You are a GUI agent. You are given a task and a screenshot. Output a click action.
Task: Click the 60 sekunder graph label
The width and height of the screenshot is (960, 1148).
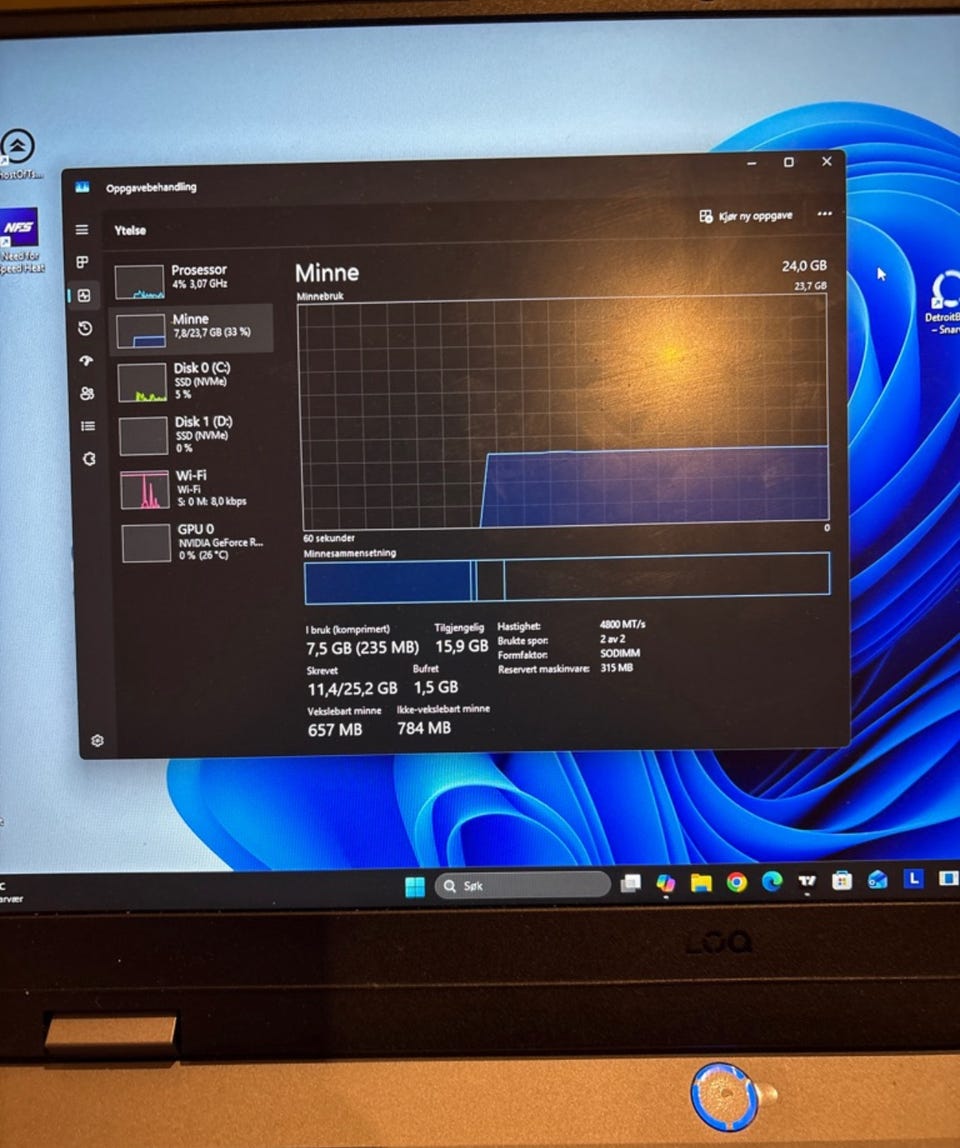click(x=329, y=538)
